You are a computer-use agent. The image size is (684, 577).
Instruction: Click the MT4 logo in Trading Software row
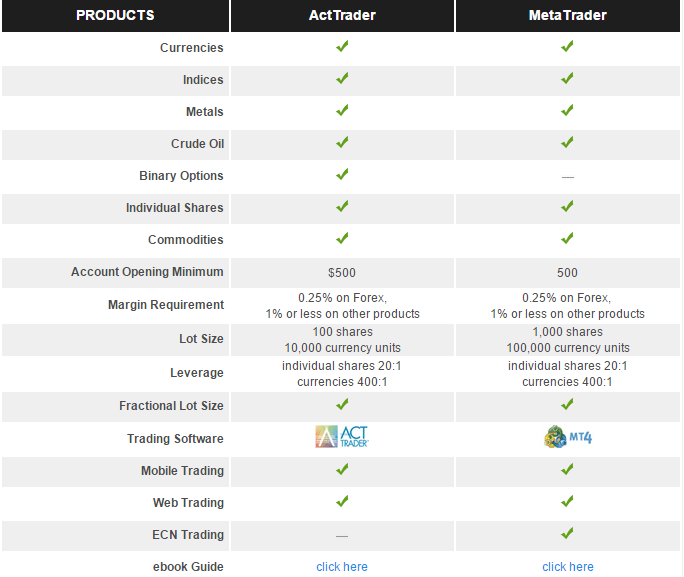click(568, 437)
